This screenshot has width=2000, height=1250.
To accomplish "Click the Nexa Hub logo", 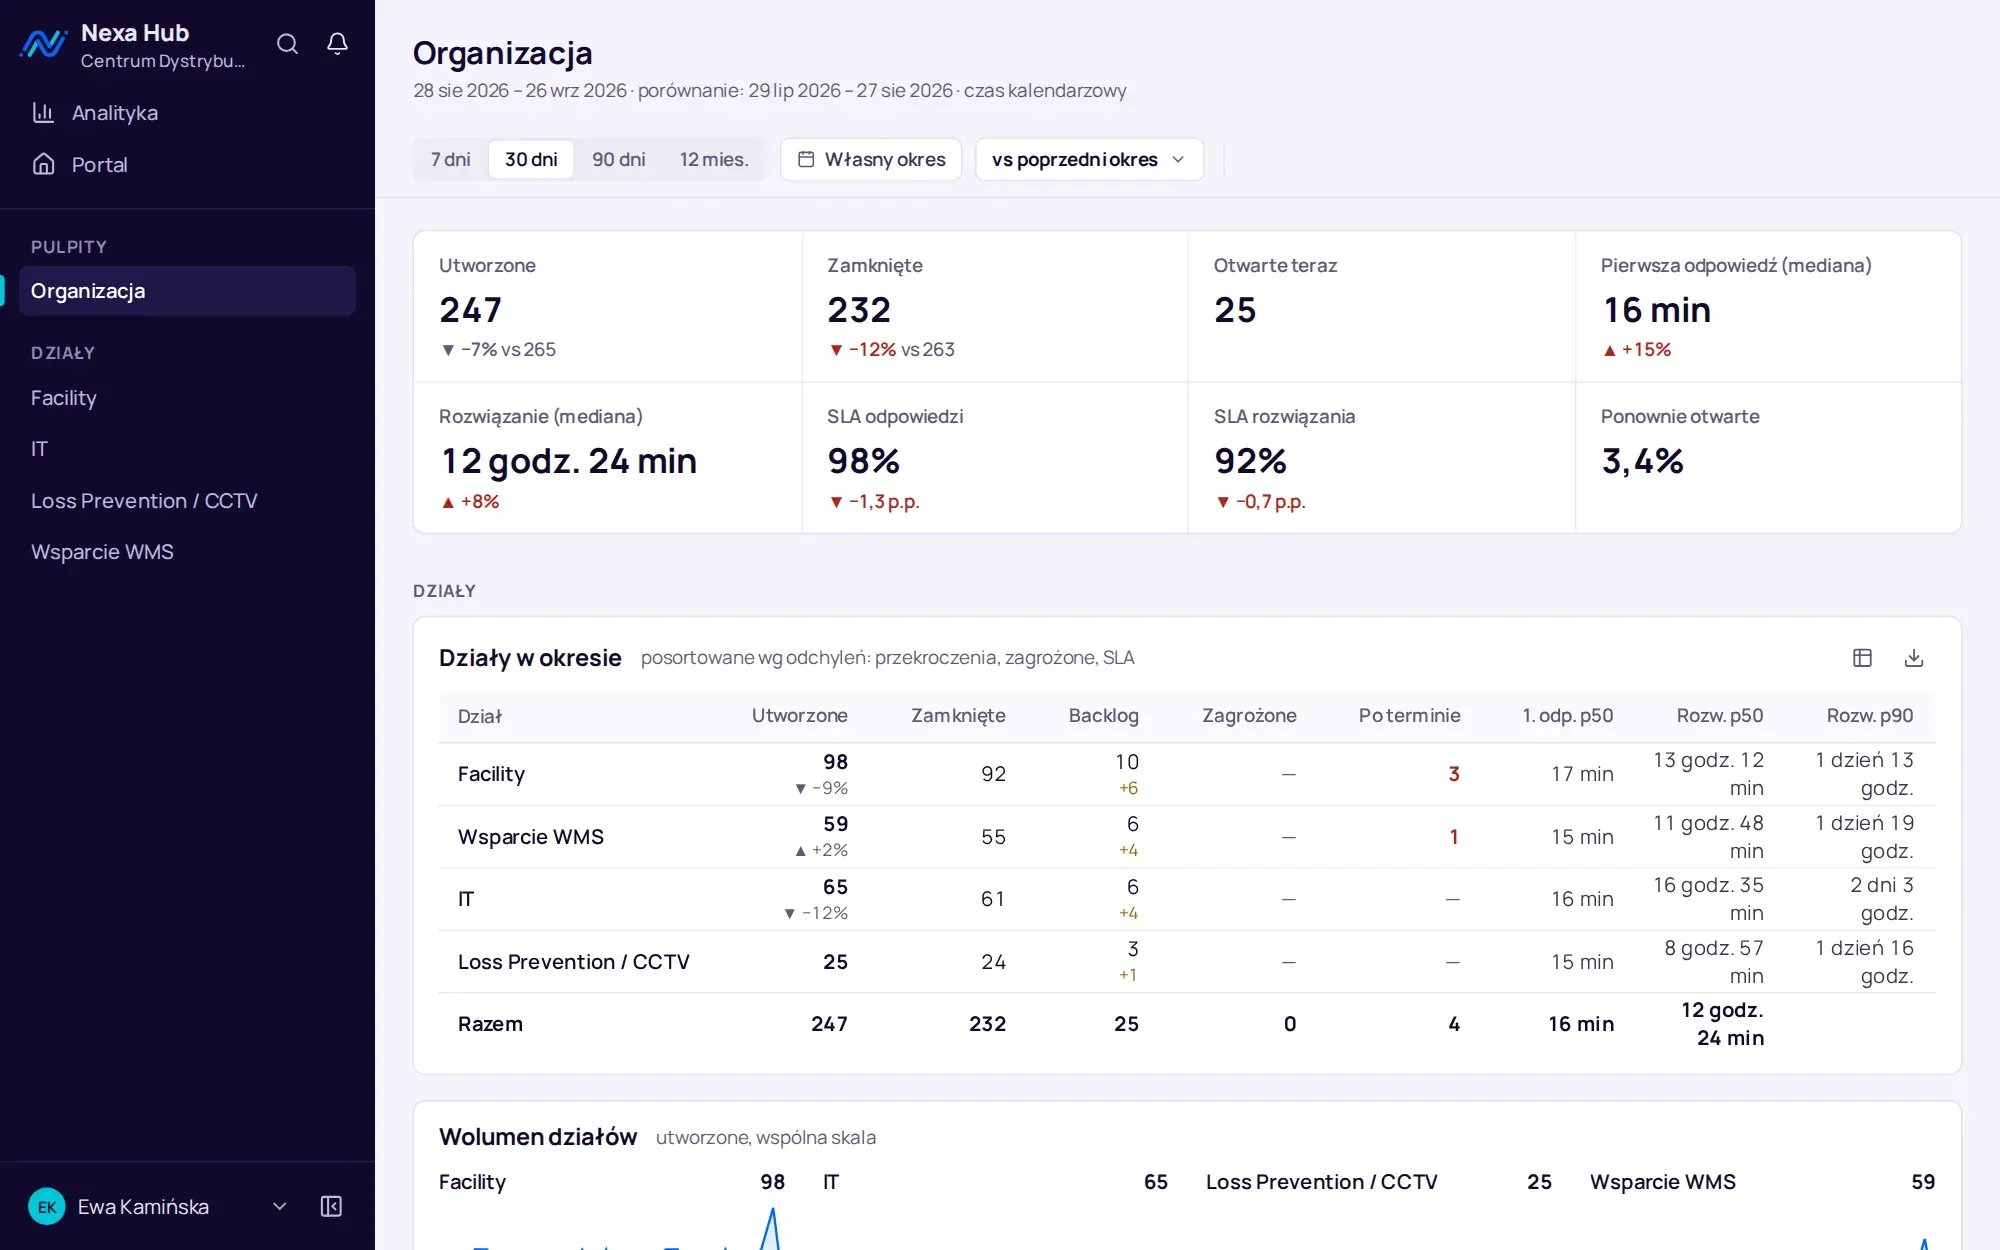I will 43,44.
